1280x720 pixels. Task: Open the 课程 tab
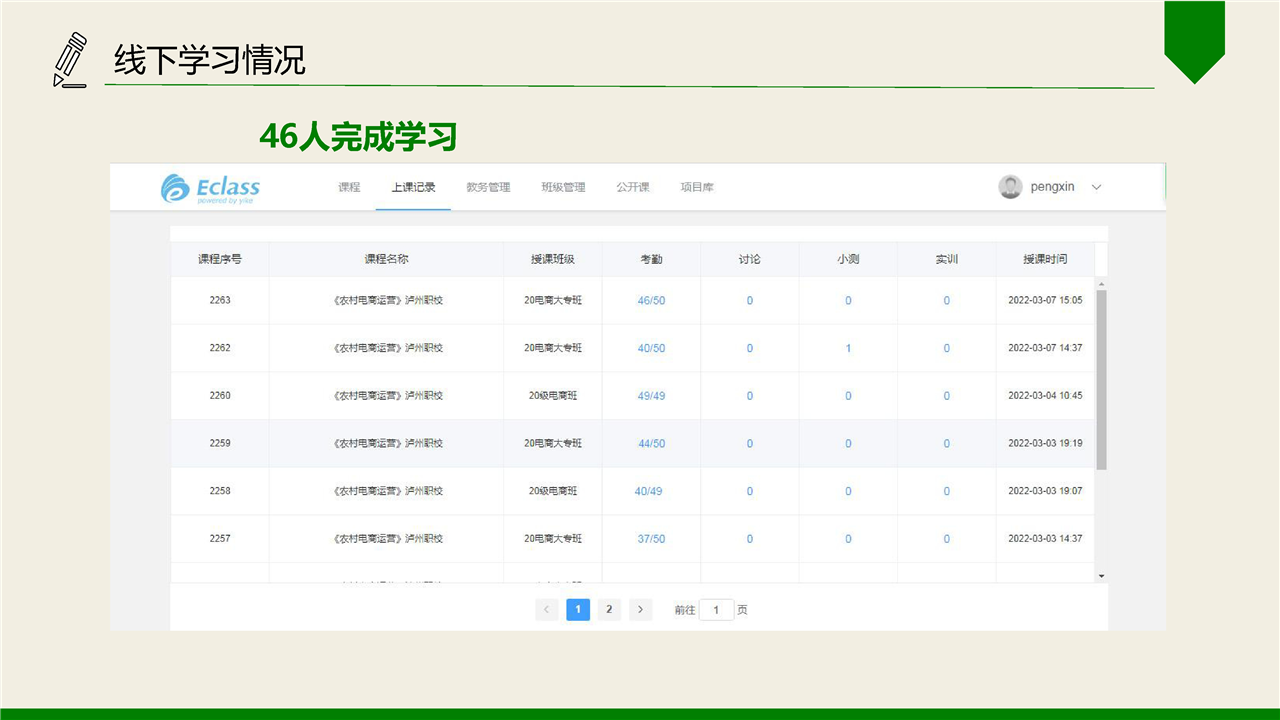pyautogui.click(x=349, y=187)
